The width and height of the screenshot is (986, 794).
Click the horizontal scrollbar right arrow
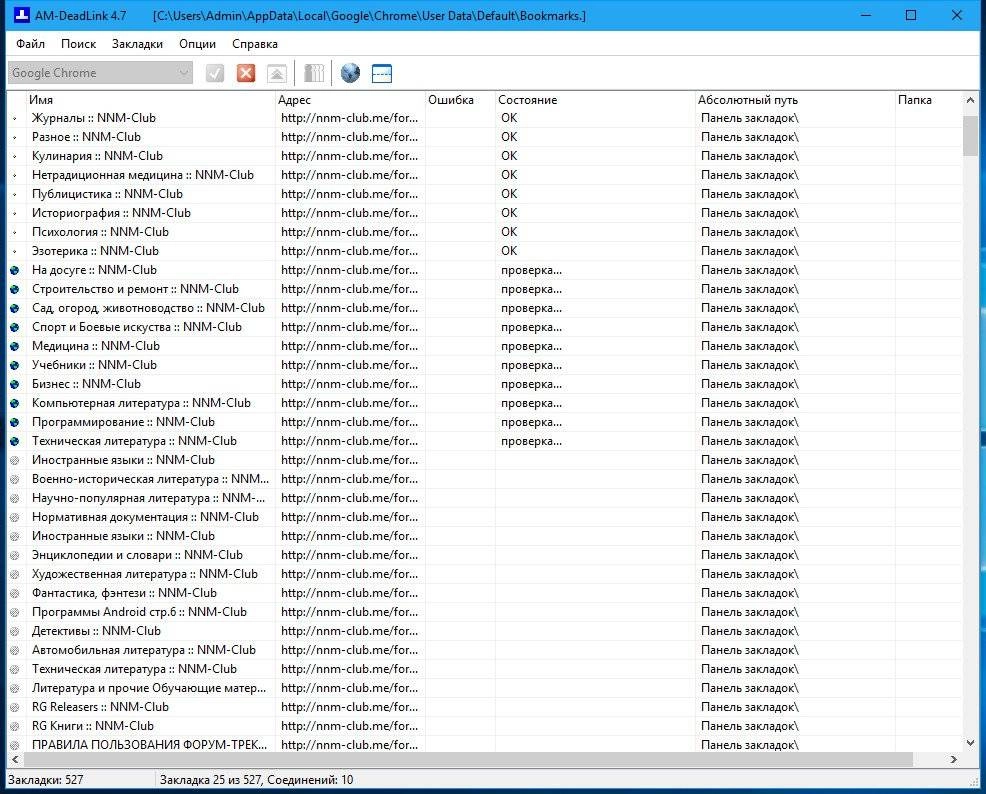954,759
